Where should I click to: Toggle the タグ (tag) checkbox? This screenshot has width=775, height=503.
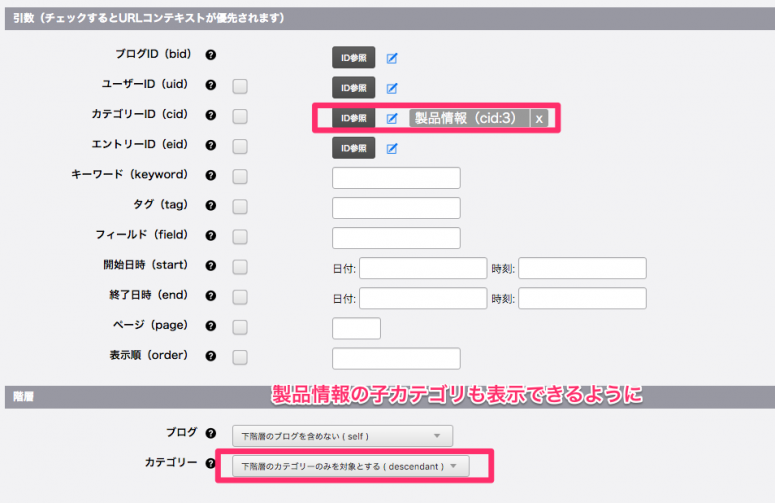tap(240, 207)
